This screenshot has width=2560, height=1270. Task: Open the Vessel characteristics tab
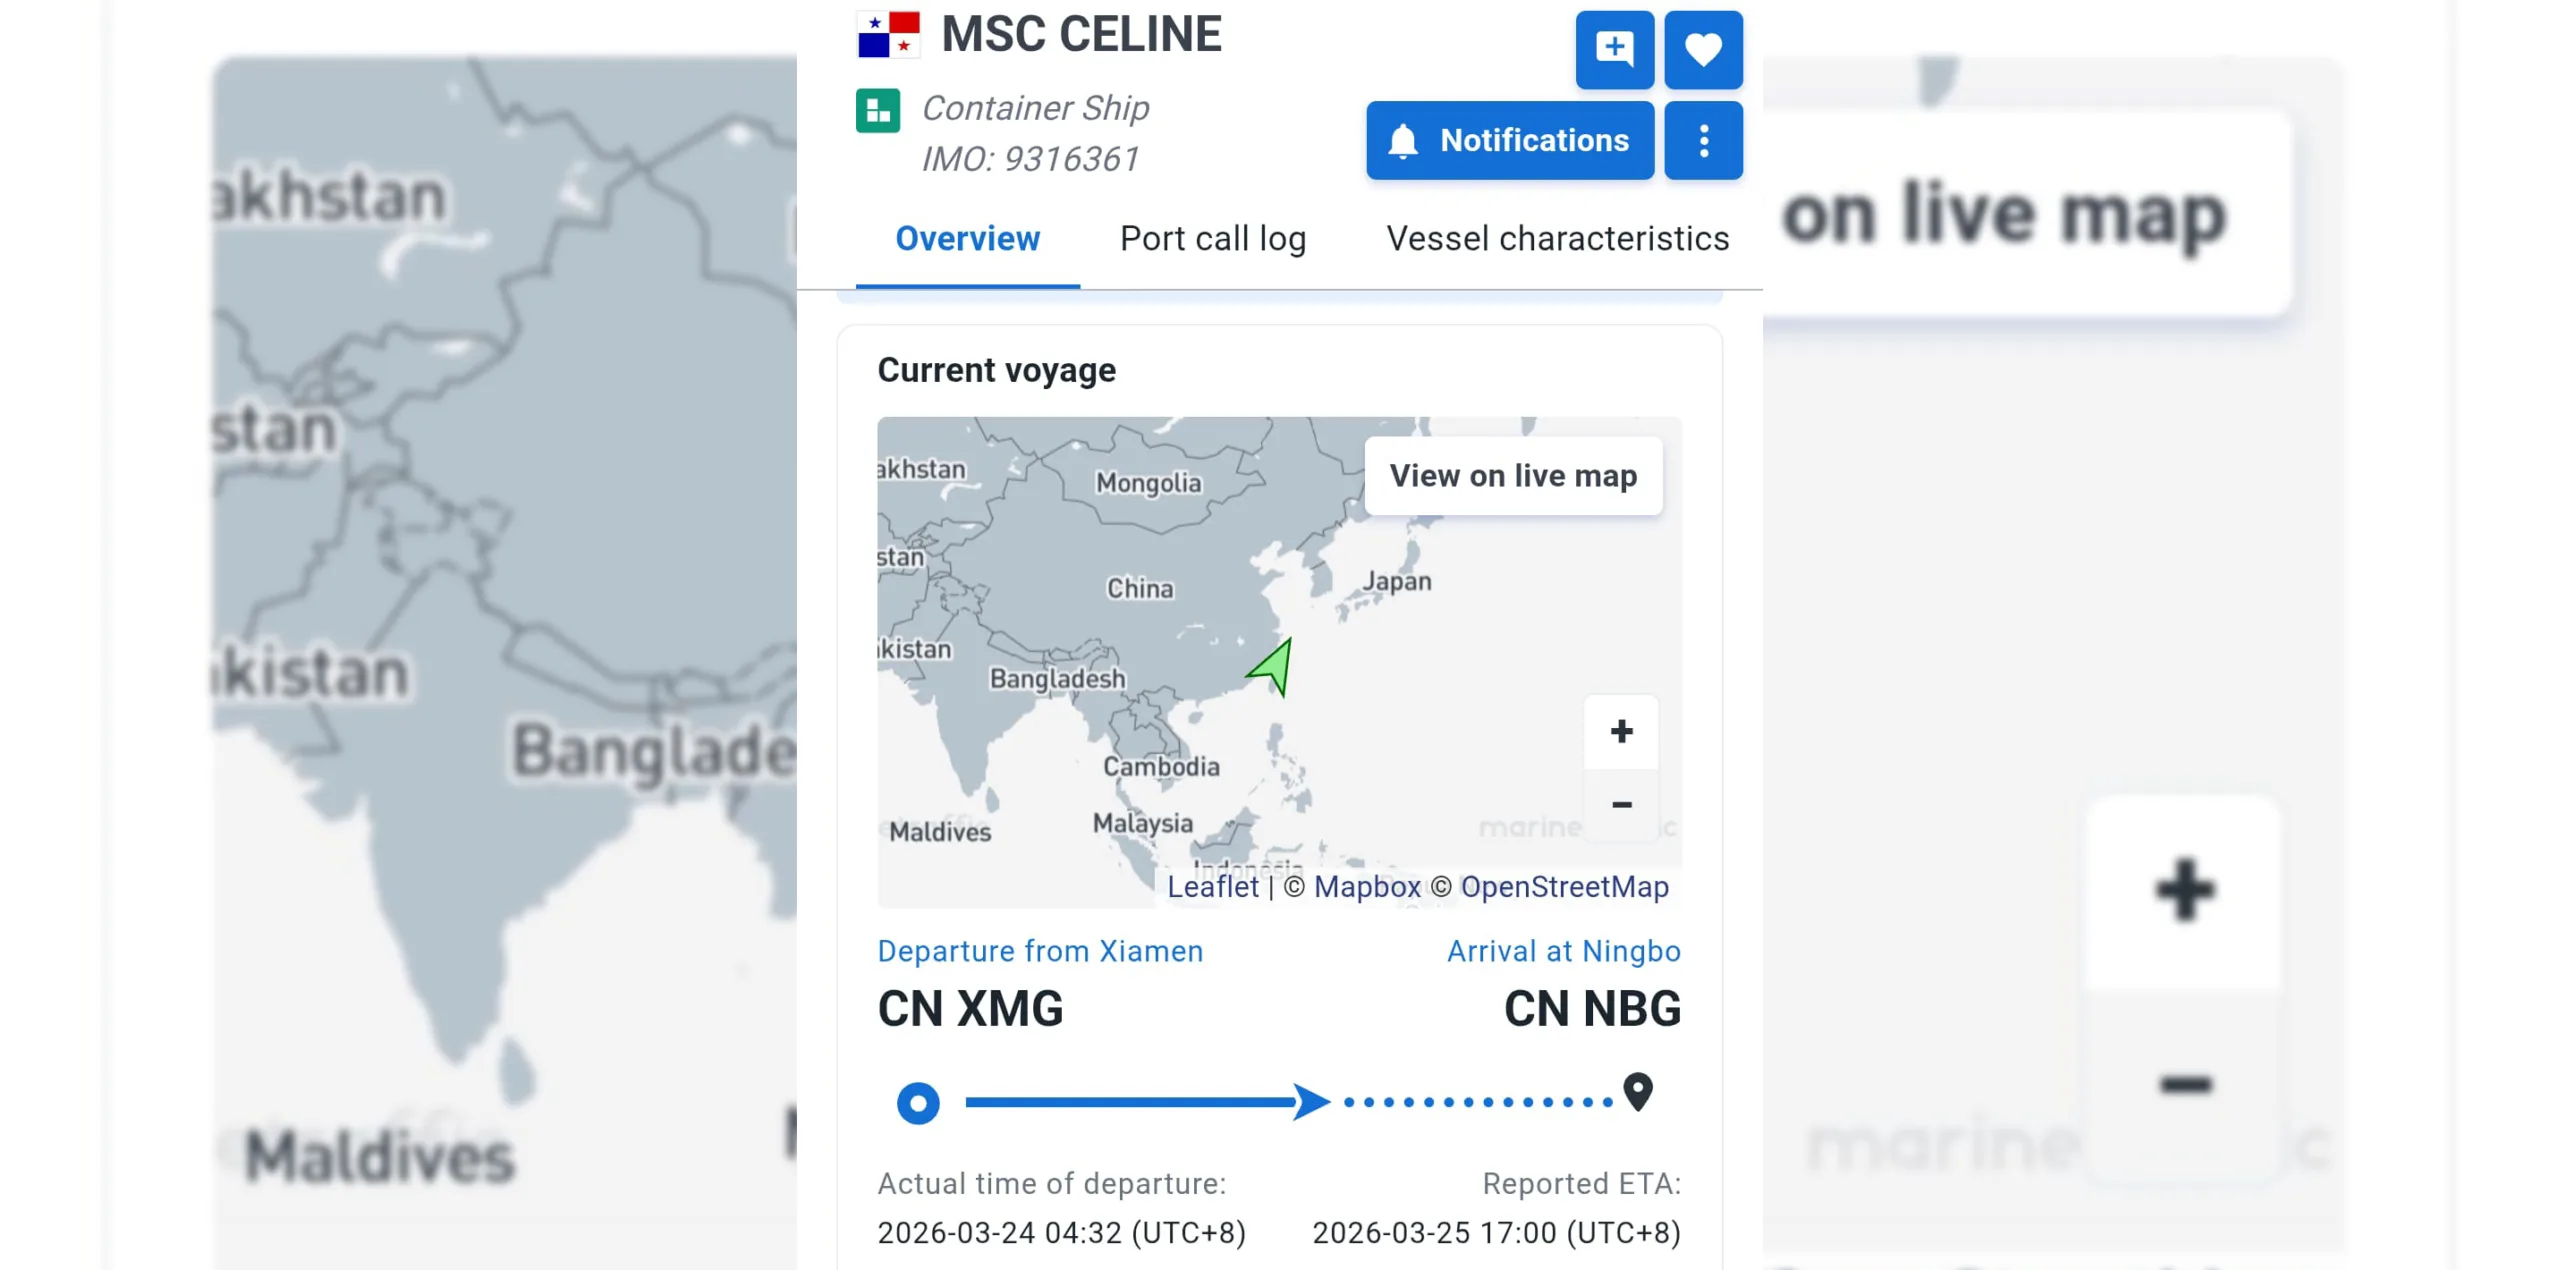tap(1557, 239)
